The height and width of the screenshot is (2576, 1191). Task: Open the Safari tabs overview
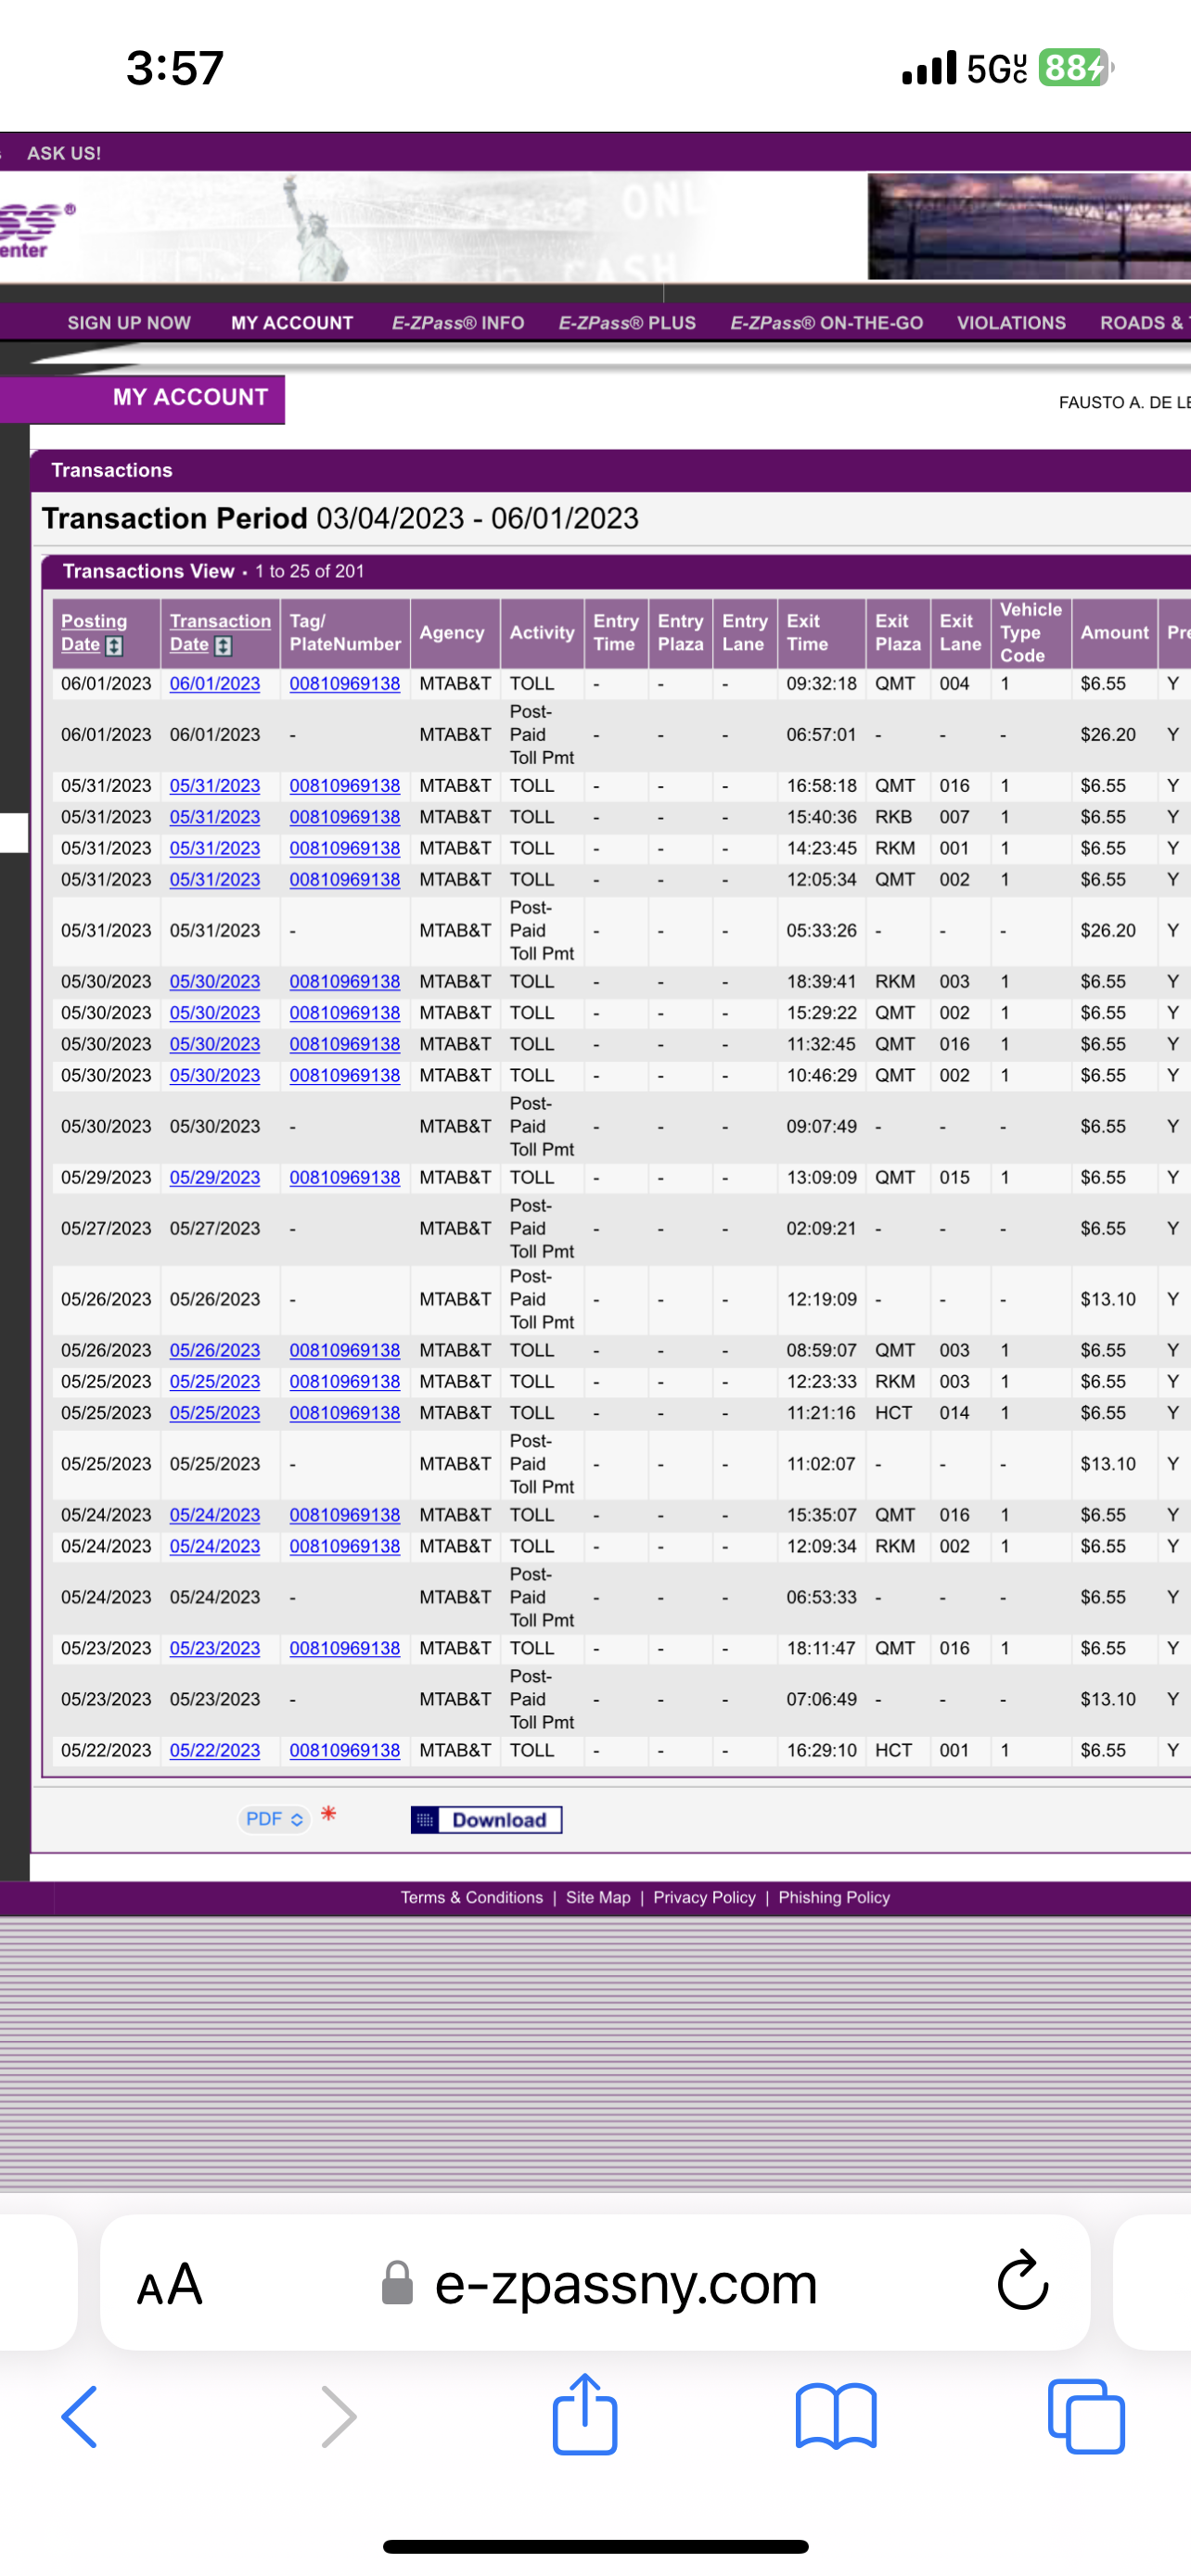coord(1086,2416)
